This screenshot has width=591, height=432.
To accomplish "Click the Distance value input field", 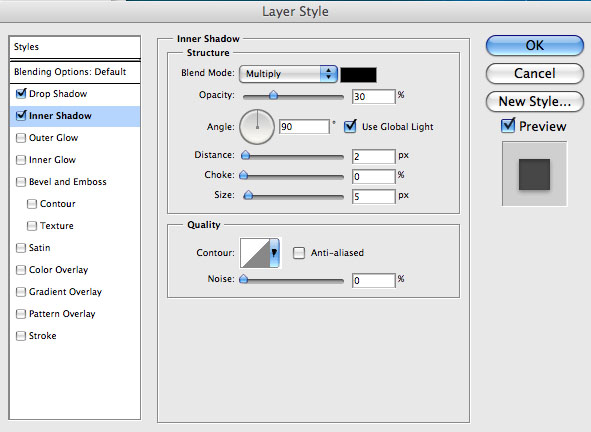I will click(x=374, y=156).
